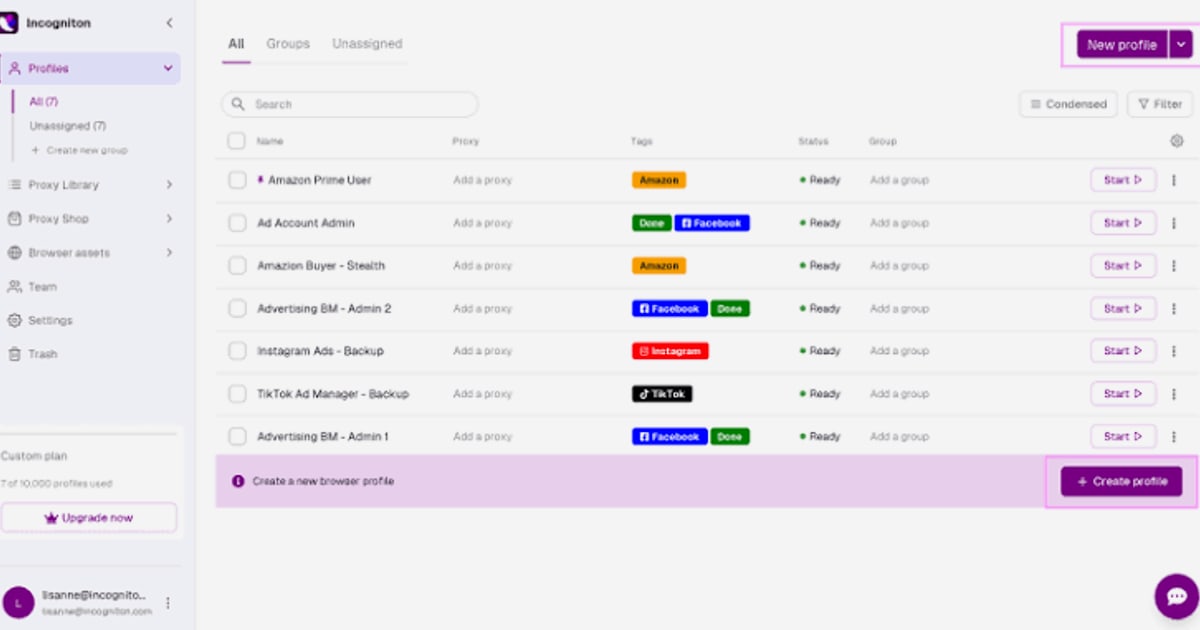Open the chat support bubble
Viewport: 1200px width, 630px height.
point(1176,596)
